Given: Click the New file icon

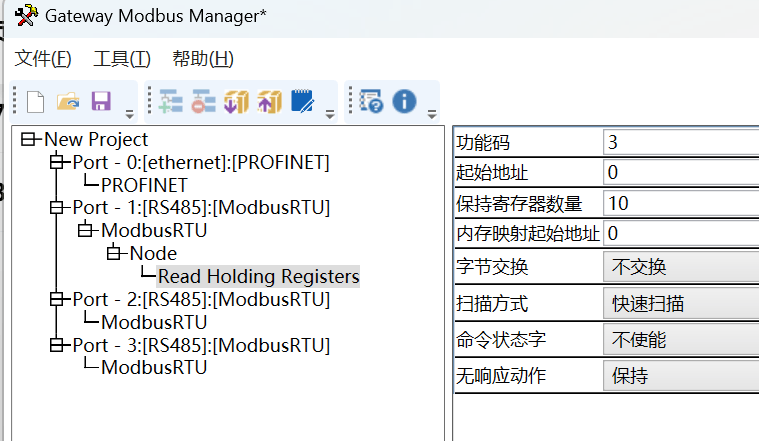Looking at the screenshot, I should coord(35,102).
